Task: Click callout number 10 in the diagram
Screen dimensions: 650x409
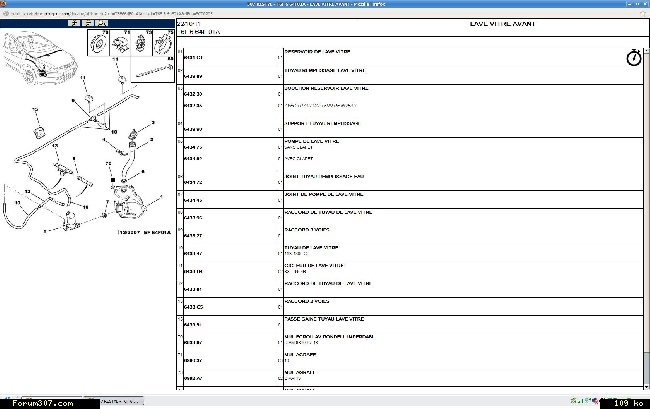Action: point(113,131)
